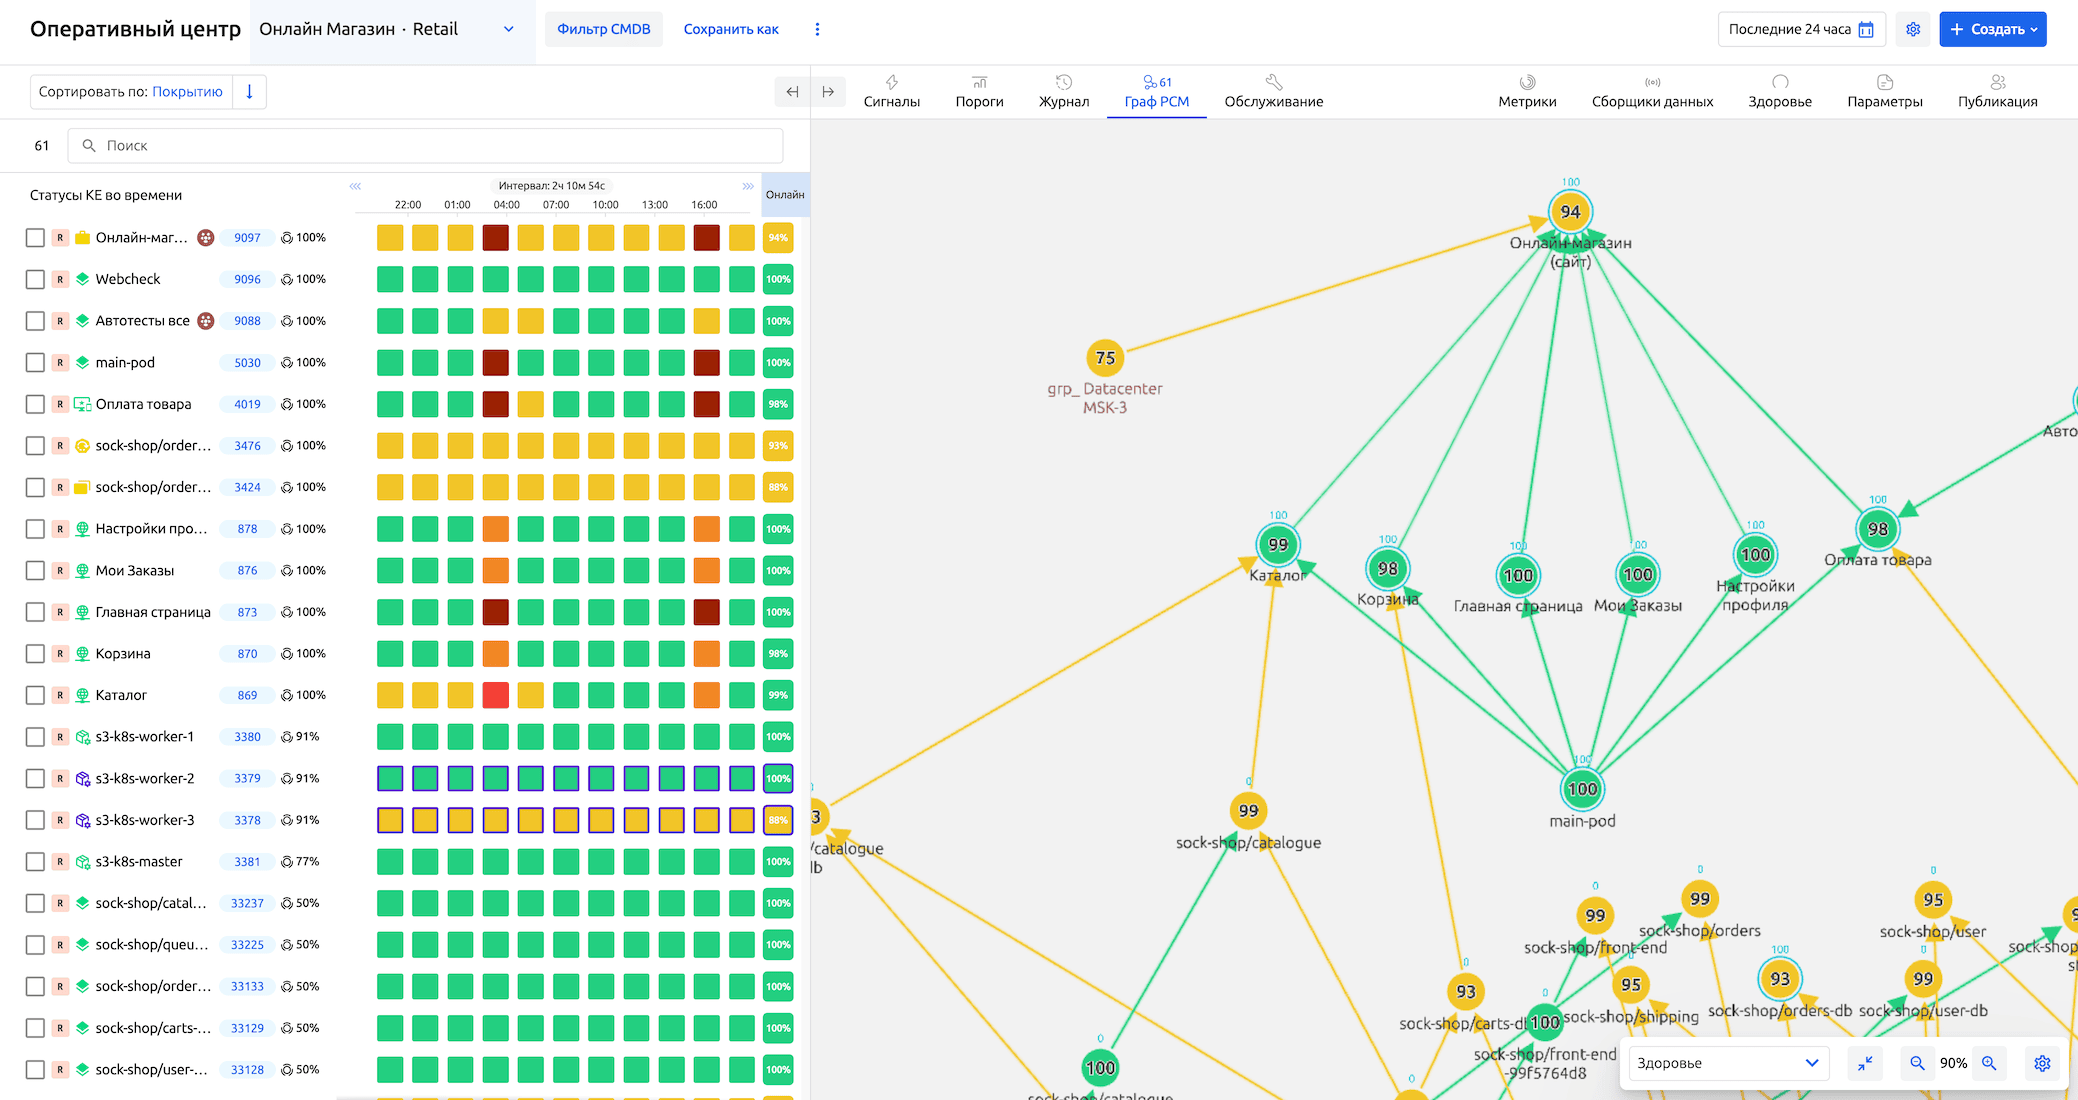Zoom in the graph with the magnifier plus icon
The width and height of the screenshot is (2078, 1100).
(x=1989, y=1063)
